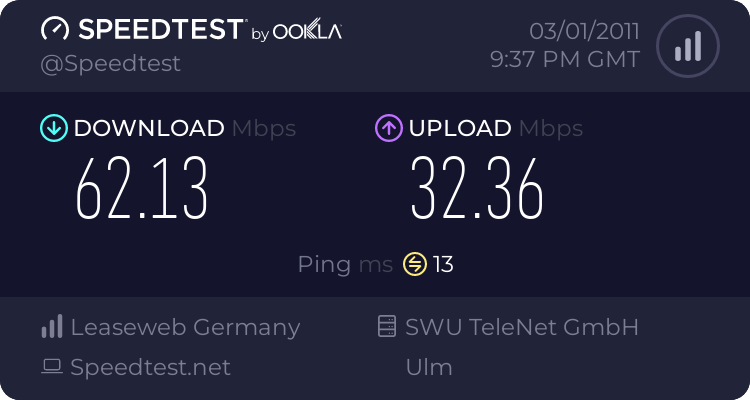Click the yellow ping icon
This screenshot has height=400, width=750.
tap(414, 264)
